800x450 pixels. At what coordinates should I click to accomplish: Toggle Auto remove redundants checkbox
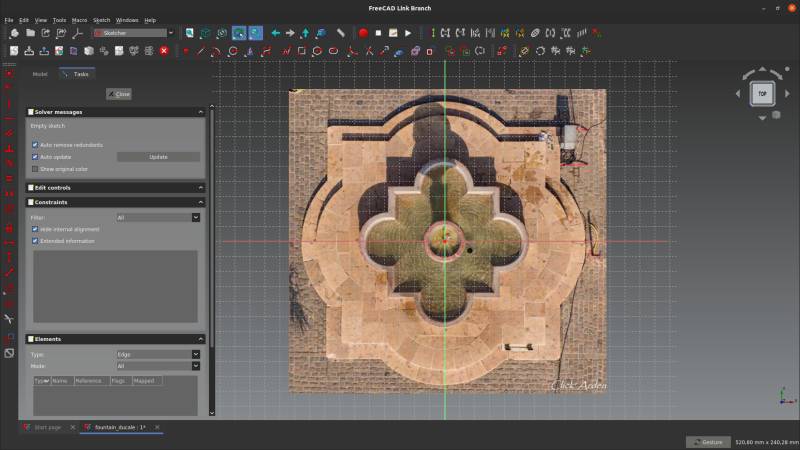(x=35, y=145)
